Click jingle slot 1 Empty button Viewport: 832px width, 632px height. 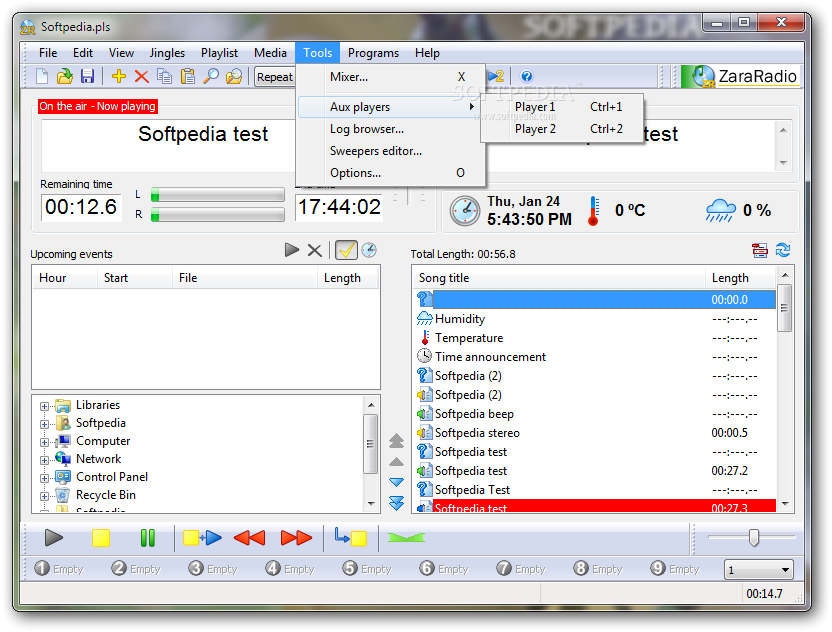[59, 569]
